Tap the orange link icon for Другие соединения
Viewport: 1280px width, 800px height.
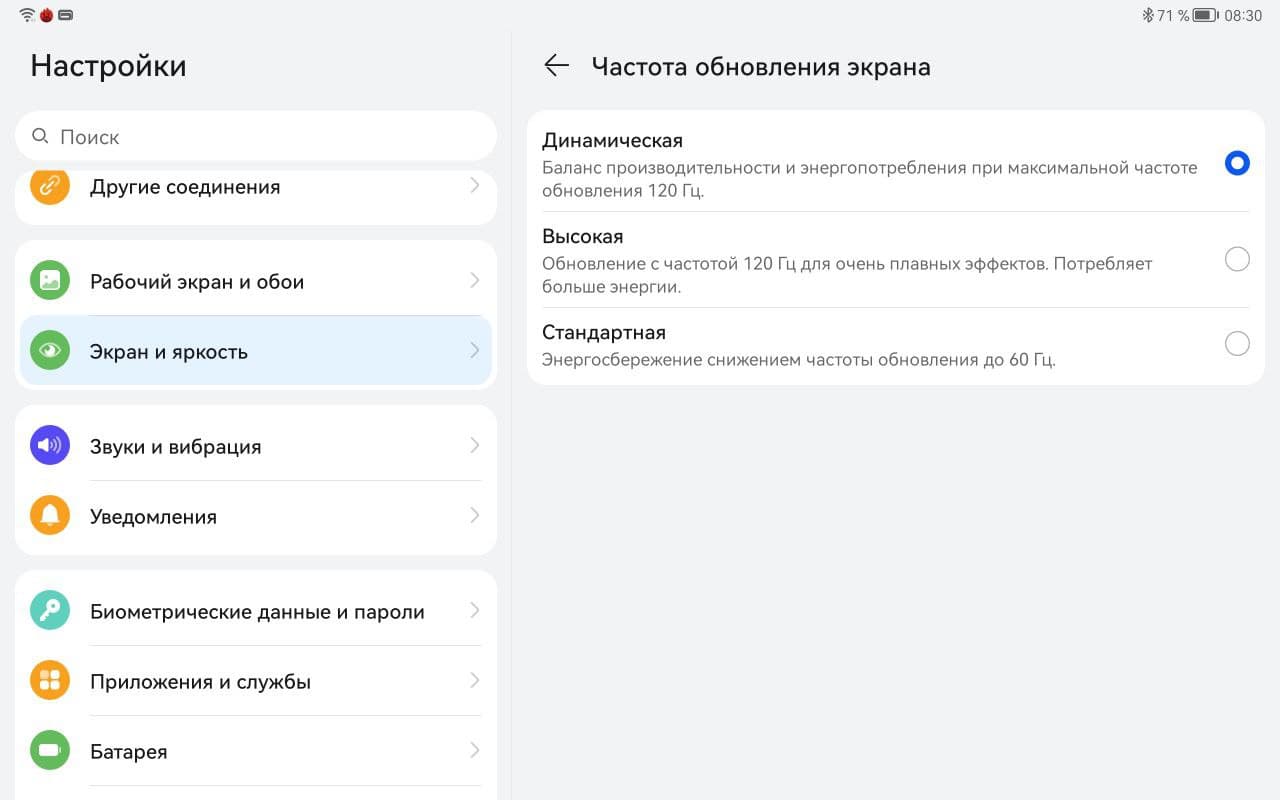[50, 186]
